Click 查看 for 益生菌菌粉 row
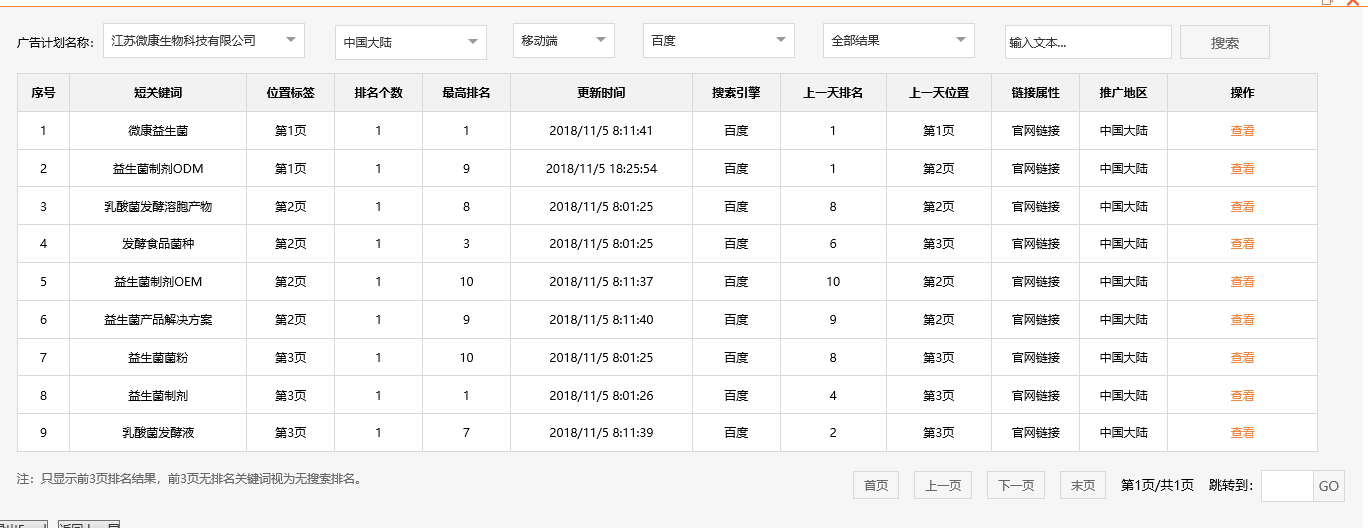 tap(1242, 357)
